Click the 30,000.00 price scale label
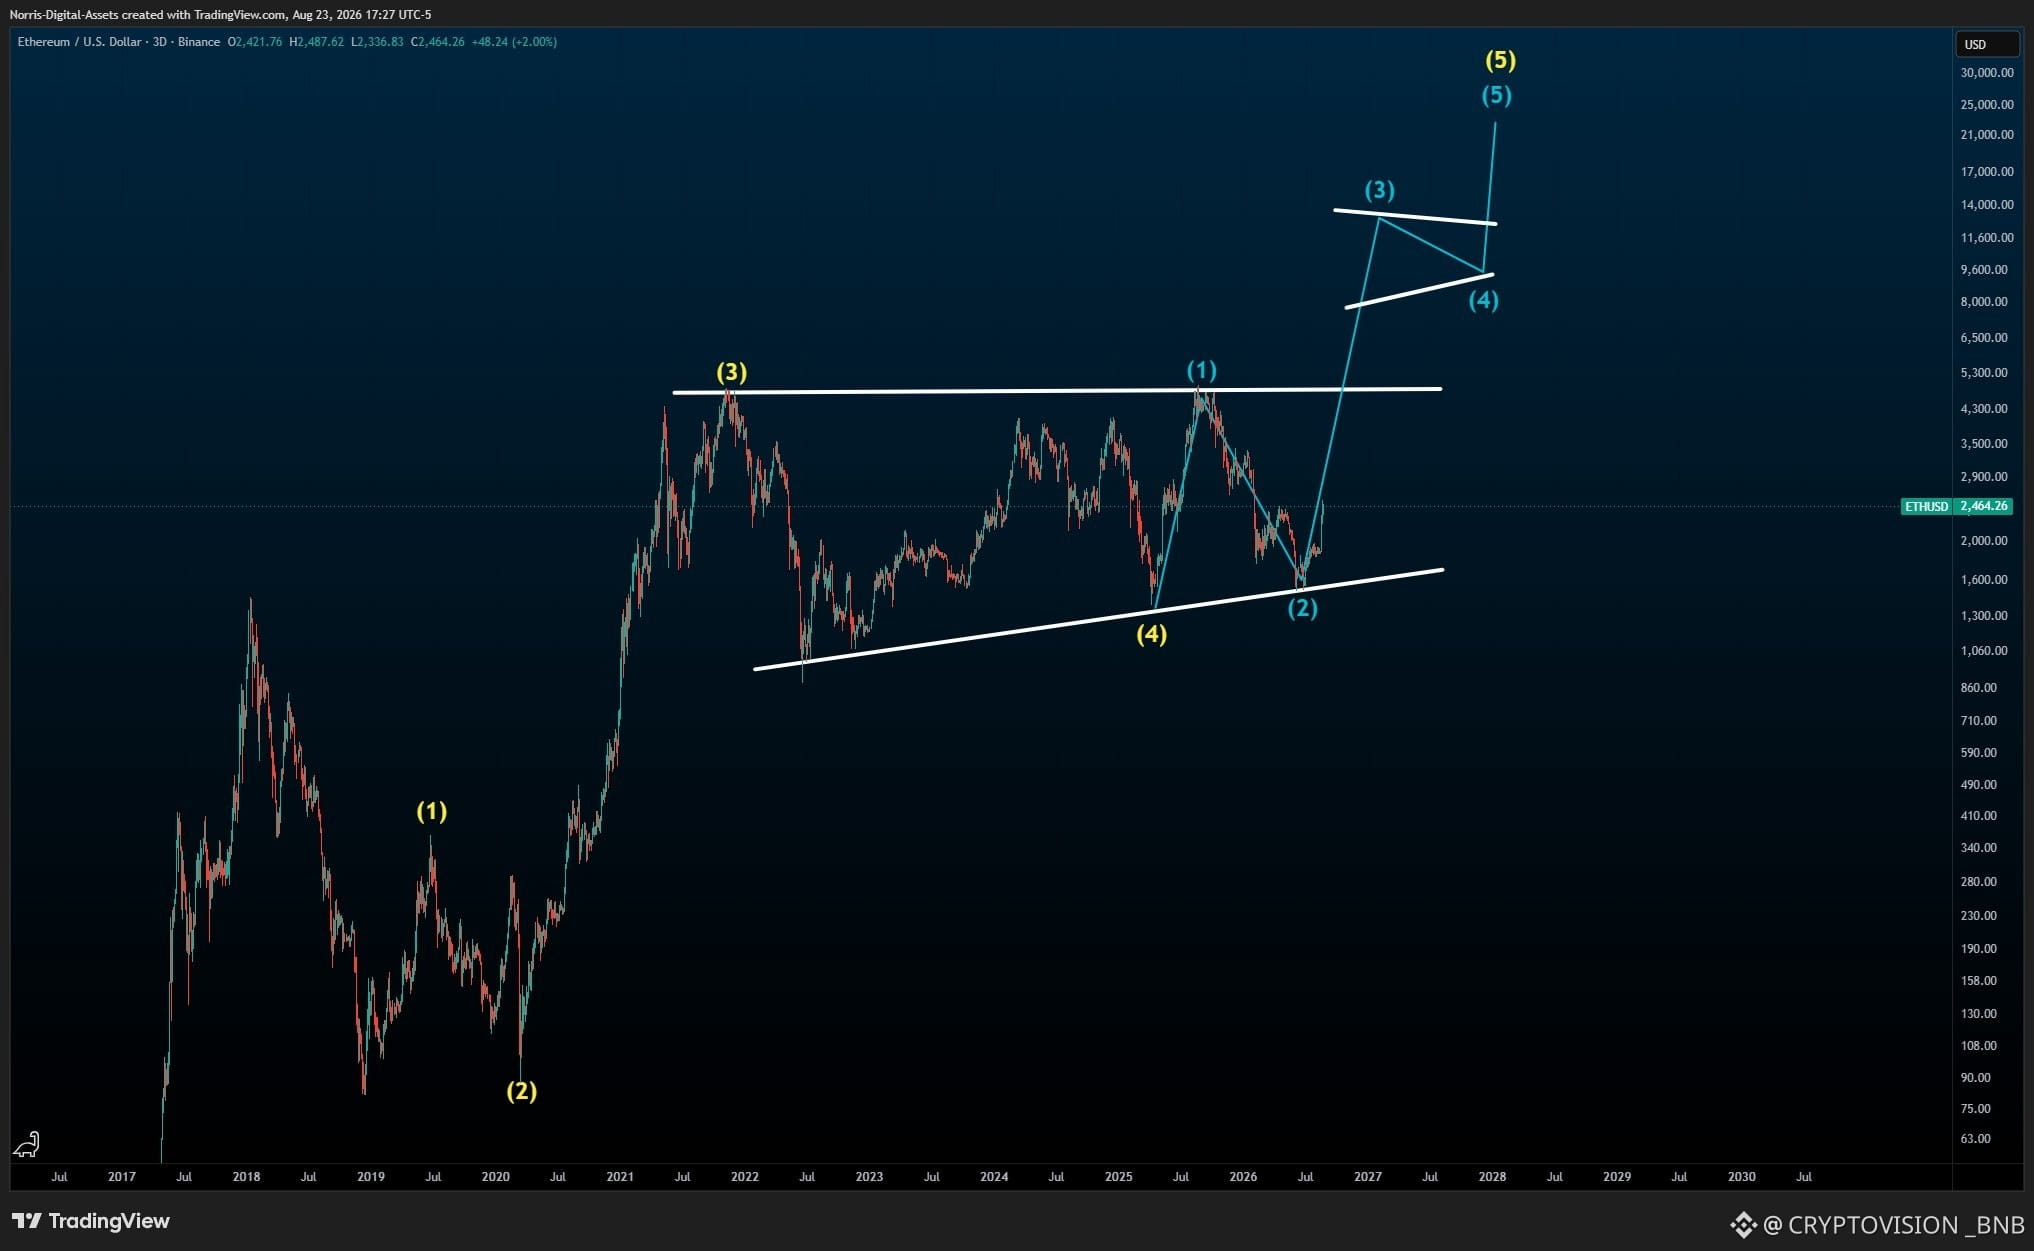 coord(1987,73)
